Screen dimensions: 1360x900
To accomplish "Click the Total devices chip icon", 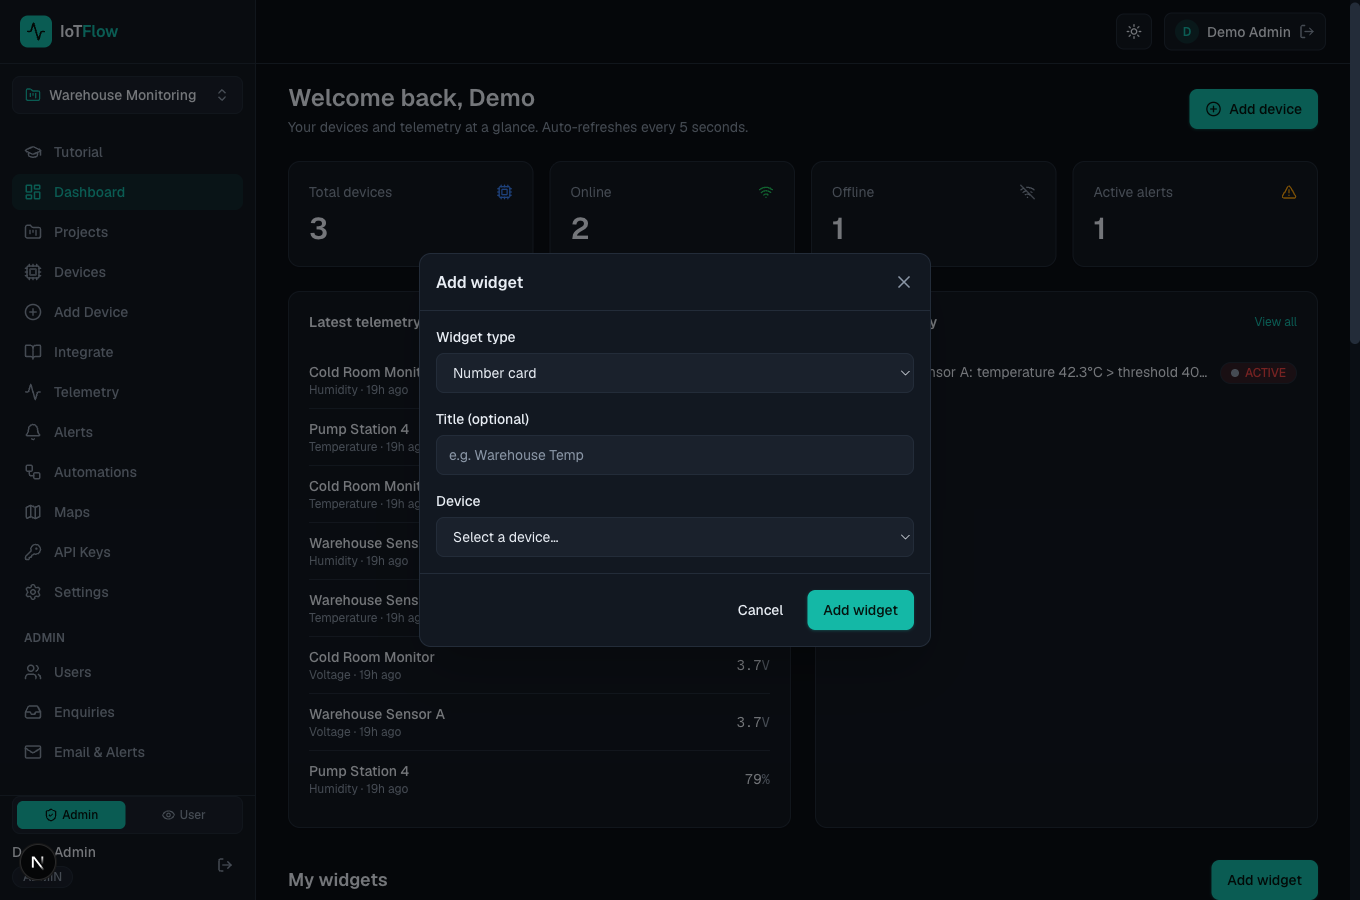I will [505, 192].
